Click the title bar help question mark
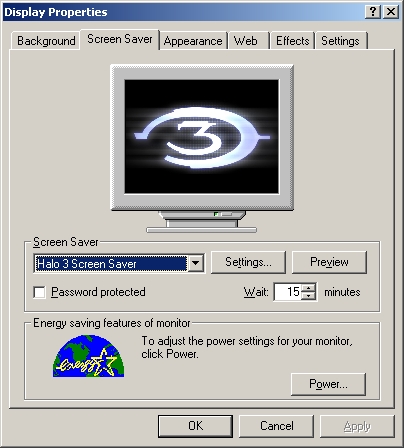Image resolution: width=404 pixels, height=448 pixels. point(373,12)
